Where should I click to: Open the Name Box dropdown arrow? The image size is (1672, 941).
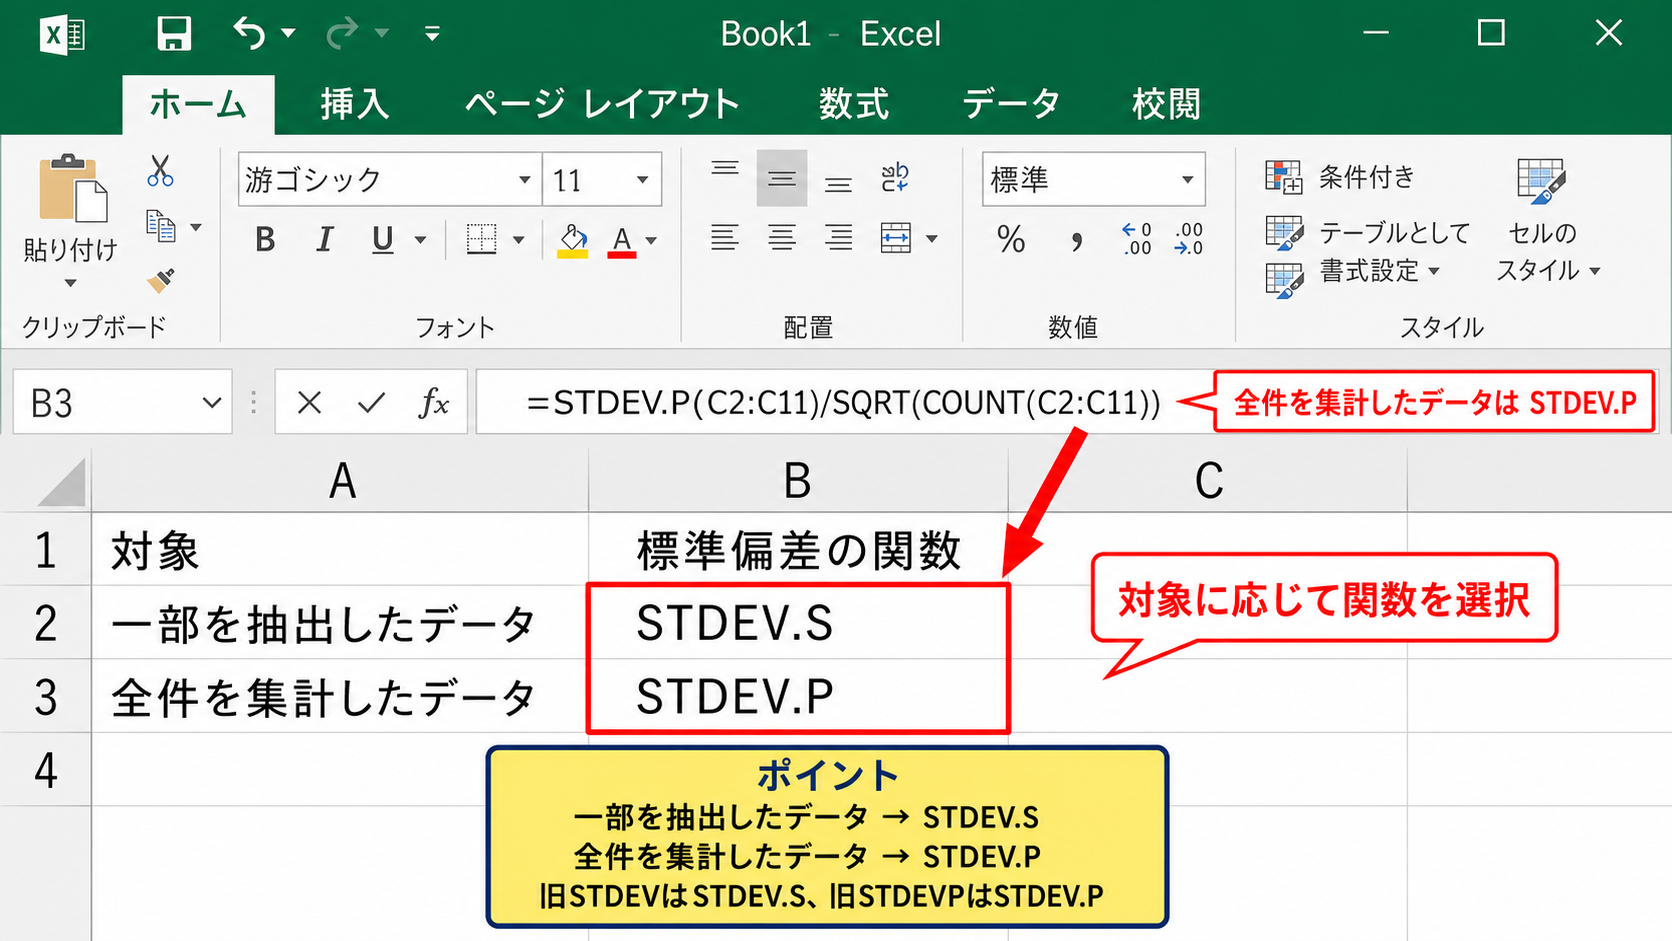(x=212, y=403)
